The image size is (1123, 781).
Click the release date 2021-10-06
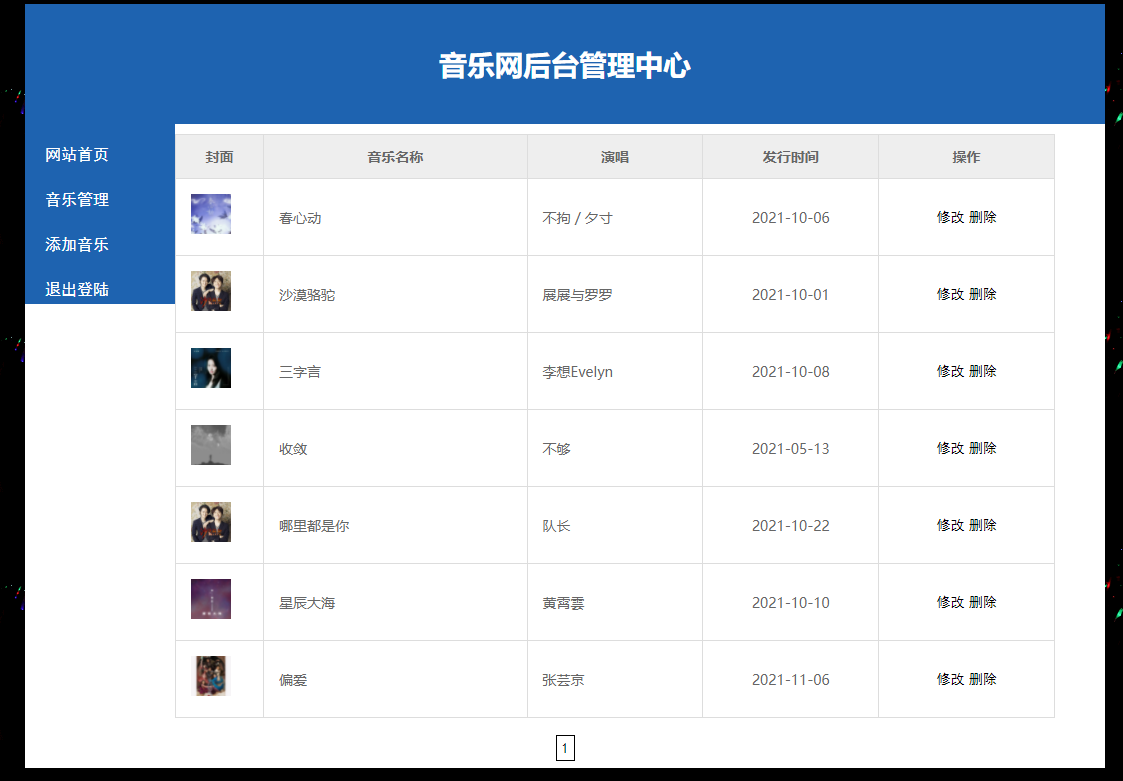pos(791,218)
